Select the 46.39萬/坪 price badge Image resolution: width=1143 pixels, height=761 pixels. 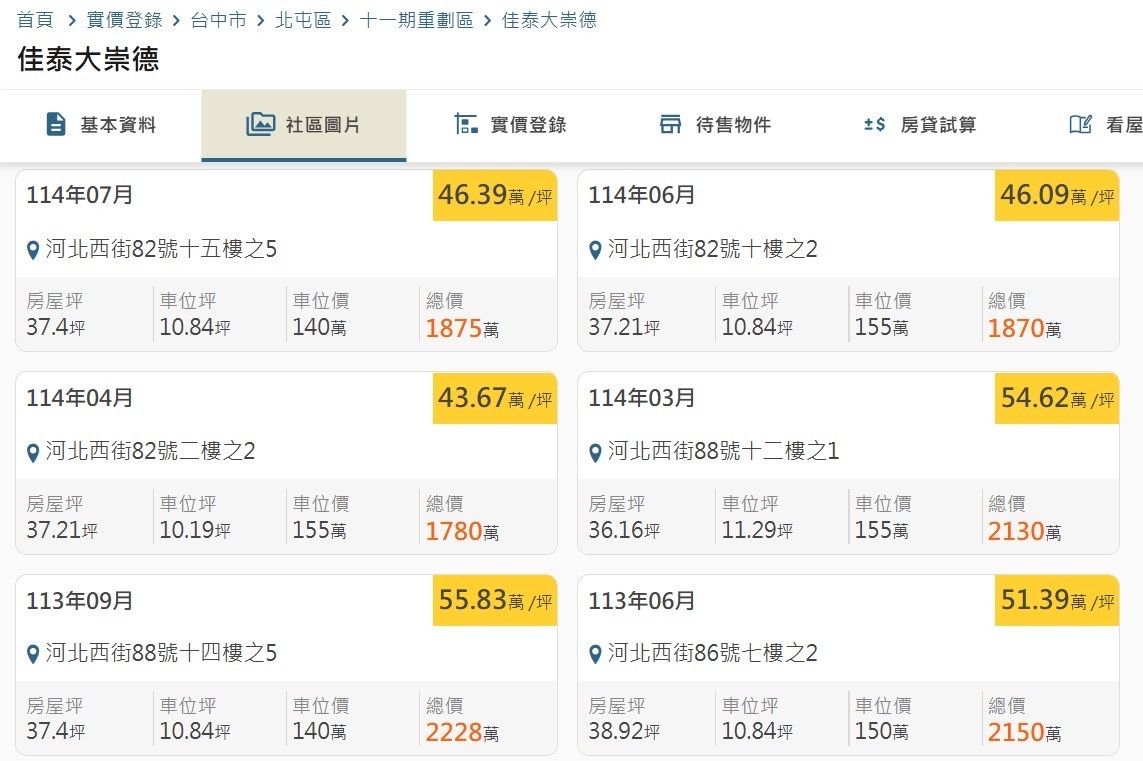pyautogui.click(x=495, y=195)
